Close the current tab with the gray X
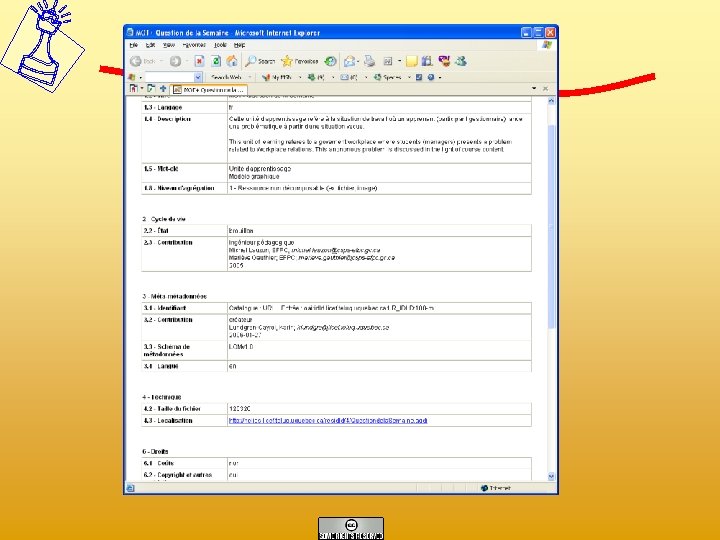The image size is (720, 540). (x=545, y=89)
